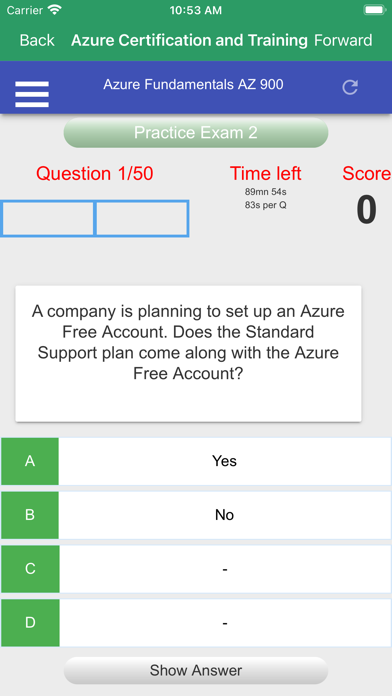This screenshot has height=696, width=392.
Task: Select the green D answer label
Action: [x=30, y=622]
